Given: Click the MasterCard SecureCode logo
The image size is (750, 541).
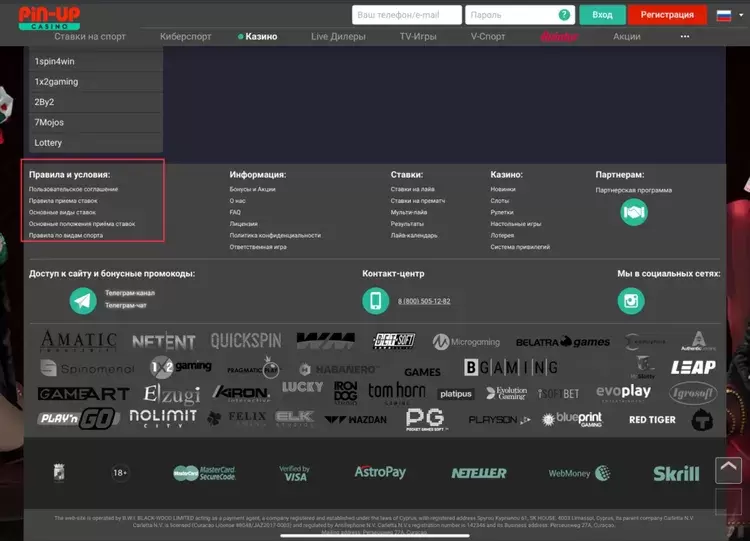Looking at the screenshot, I should 204,473.
